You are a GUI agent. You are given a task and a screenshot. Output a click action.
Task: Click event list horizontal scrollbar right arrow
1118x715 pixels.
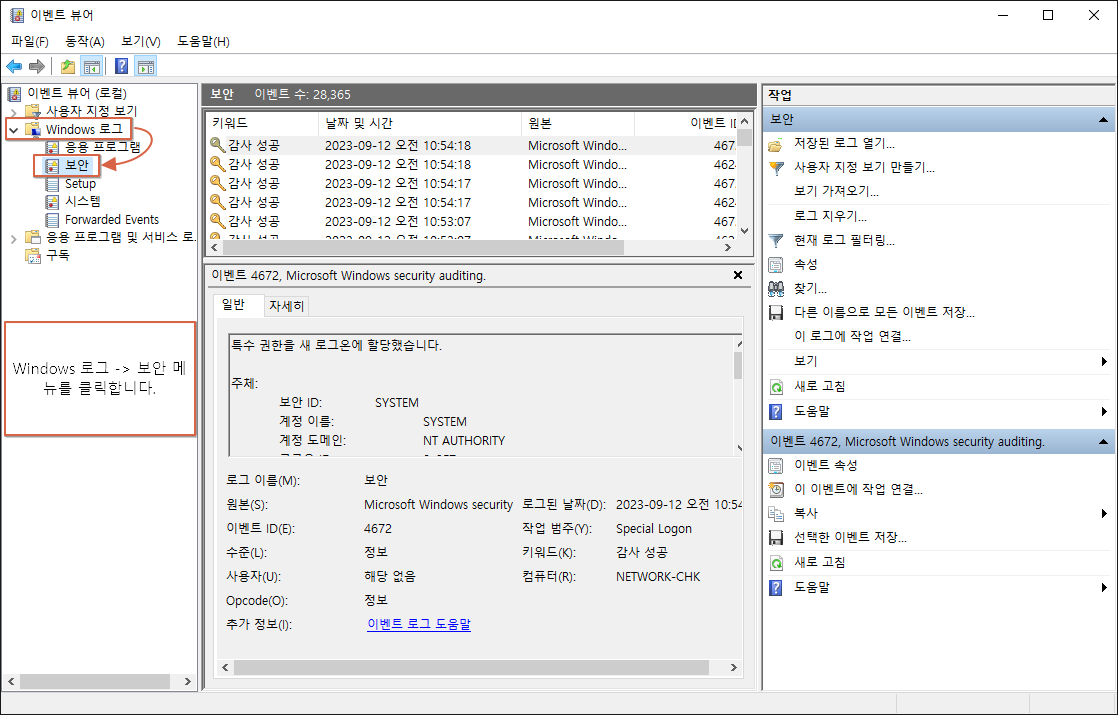[x=728, y=247]
